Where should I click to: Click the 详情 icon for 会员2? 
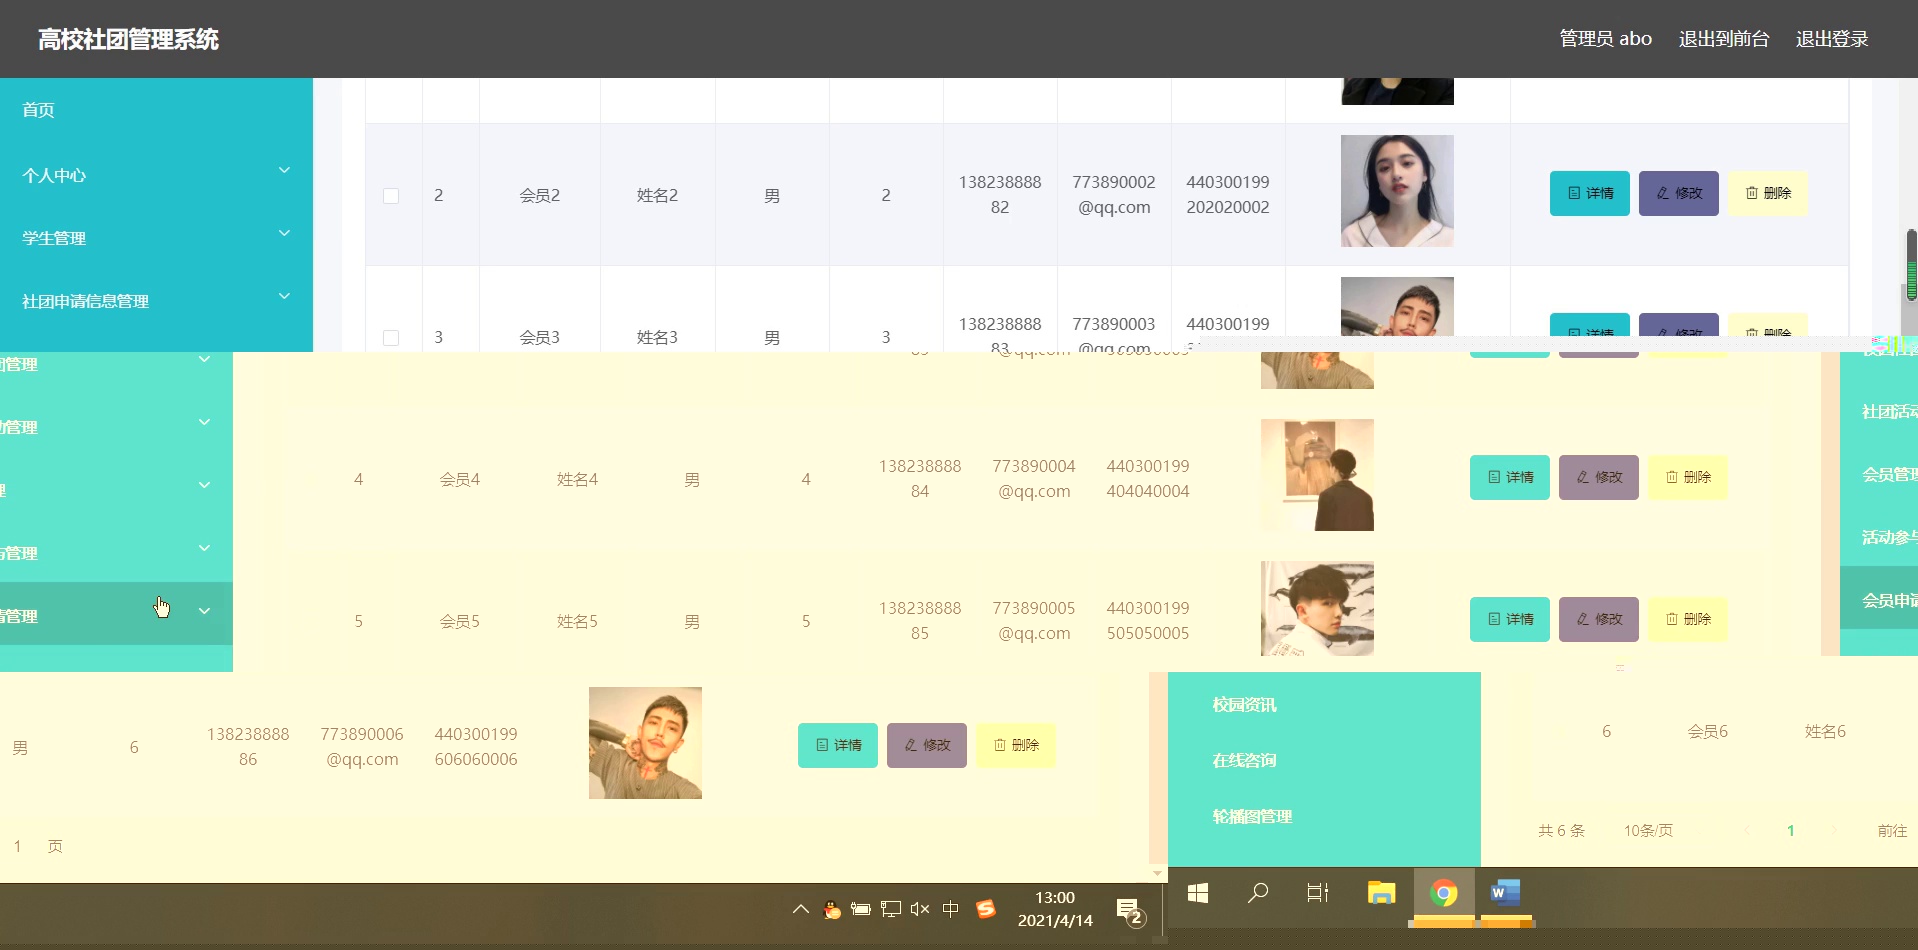tap(1589, 193)
